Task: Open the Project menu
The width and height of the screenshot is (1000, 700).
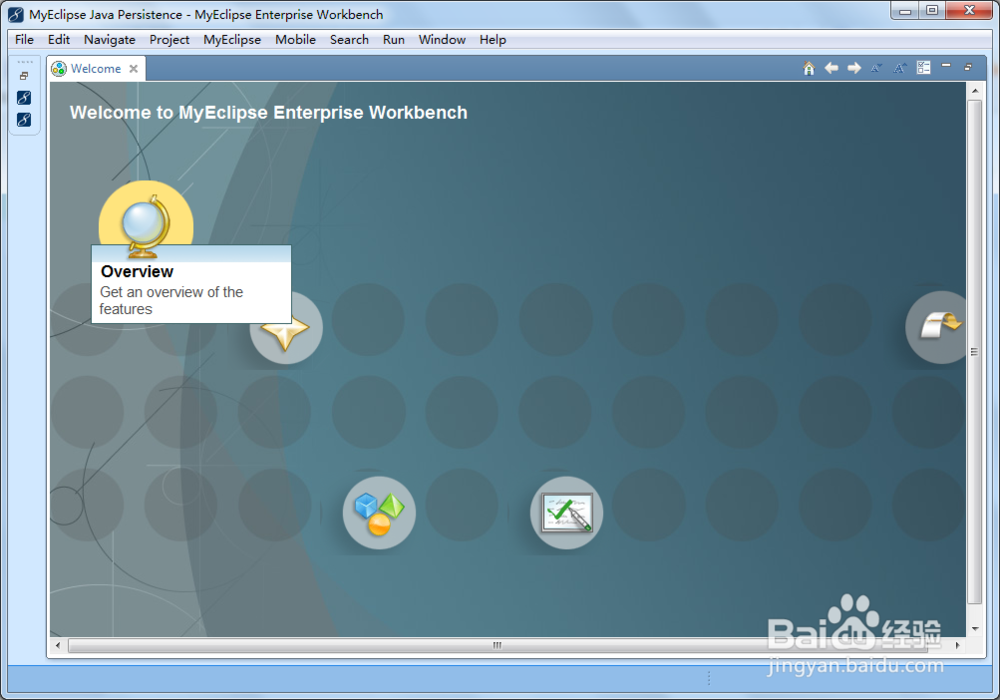Action: (x=170, y=40)
